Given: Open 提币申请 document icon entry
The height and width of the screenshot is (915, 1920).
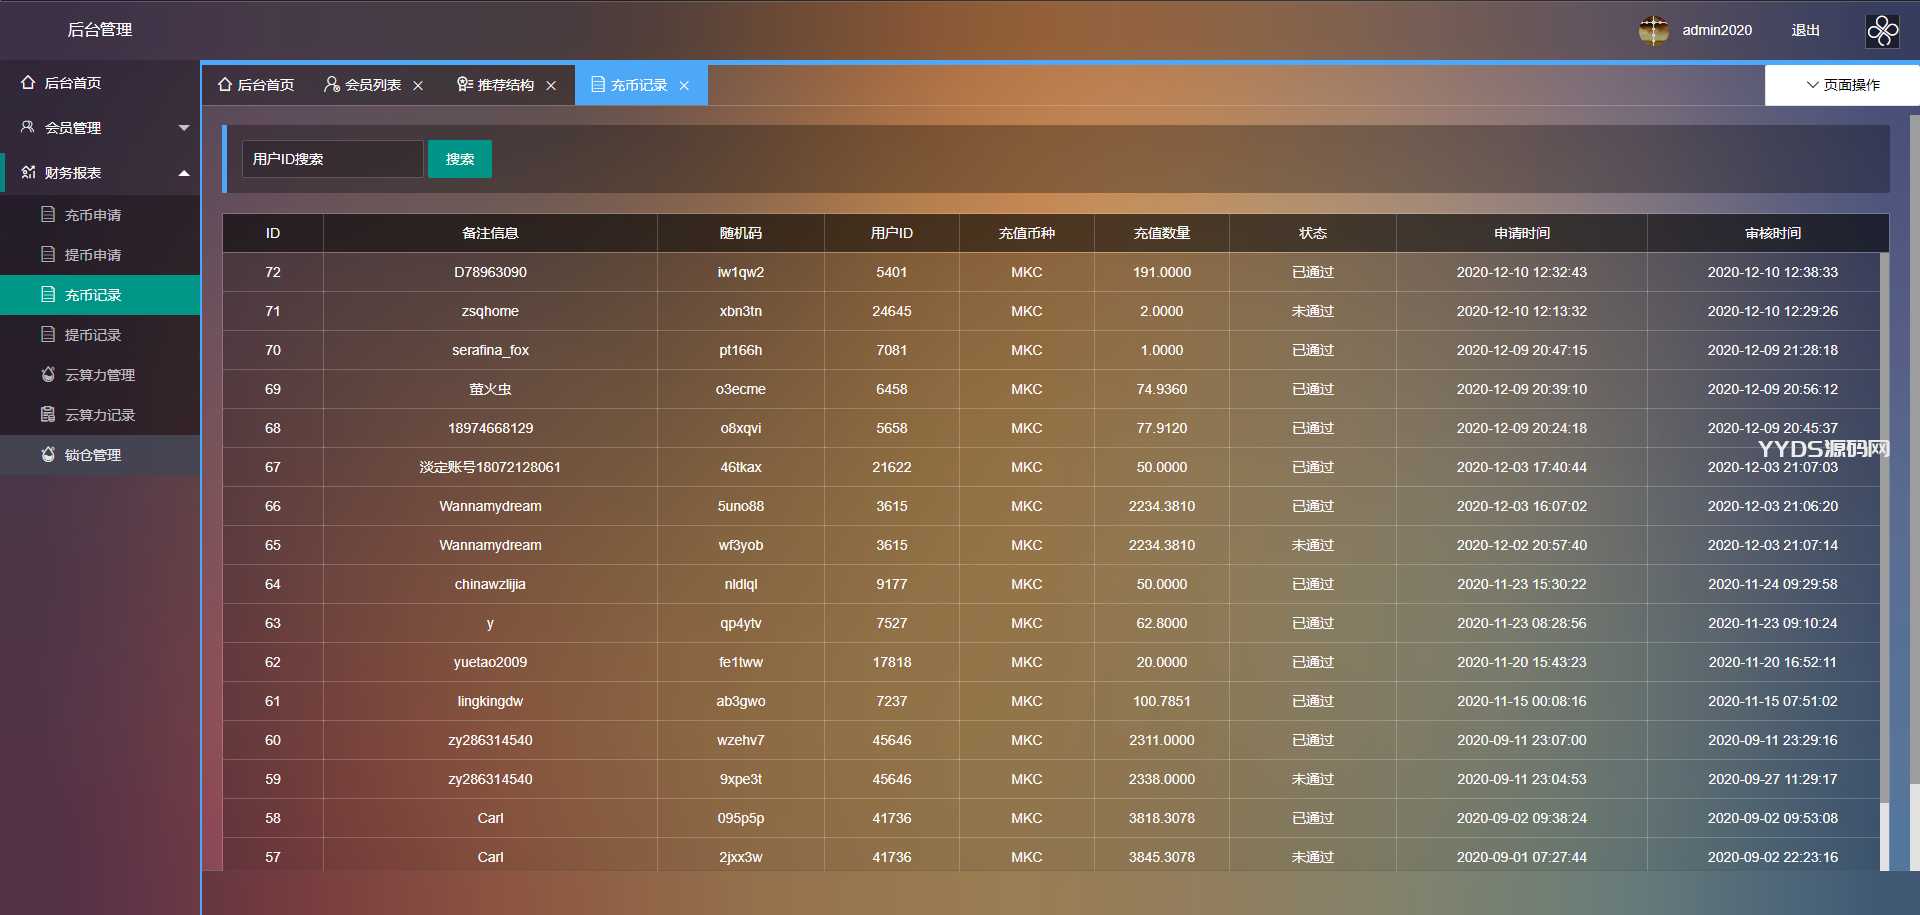Looking at the screenshot, I should point(48,254).
